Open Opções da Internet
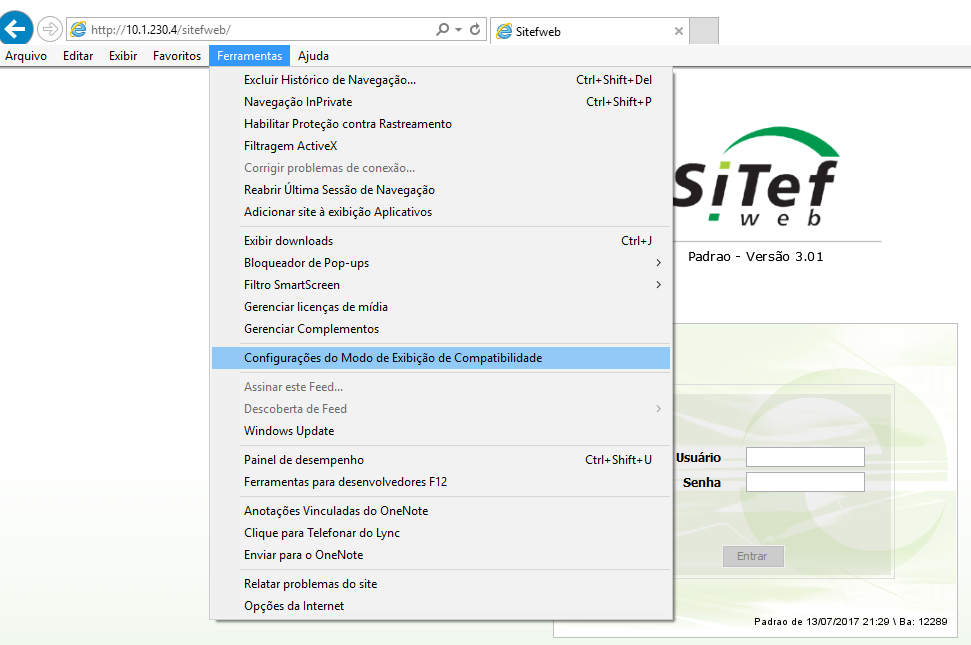 coord(441,606)
